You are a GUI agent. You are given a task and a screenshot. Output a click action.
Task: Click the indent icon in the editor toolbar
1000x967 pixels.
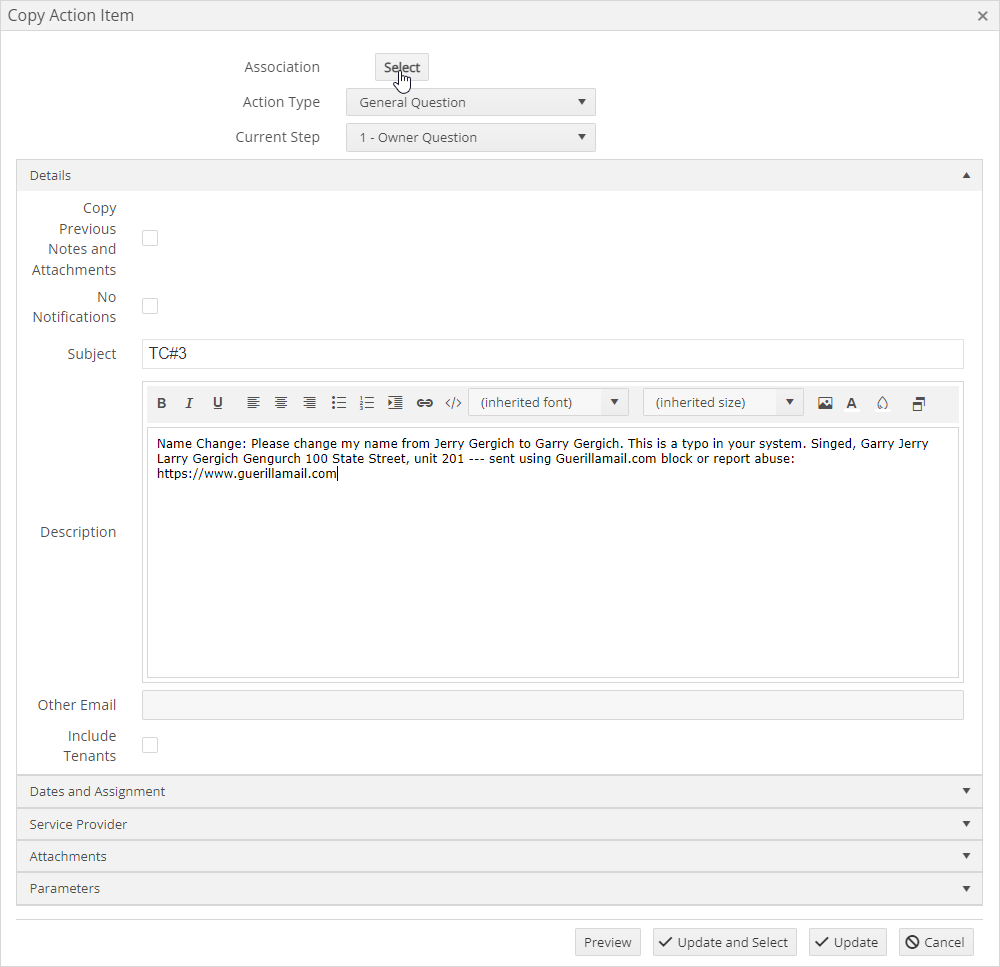tap(395, 402)
